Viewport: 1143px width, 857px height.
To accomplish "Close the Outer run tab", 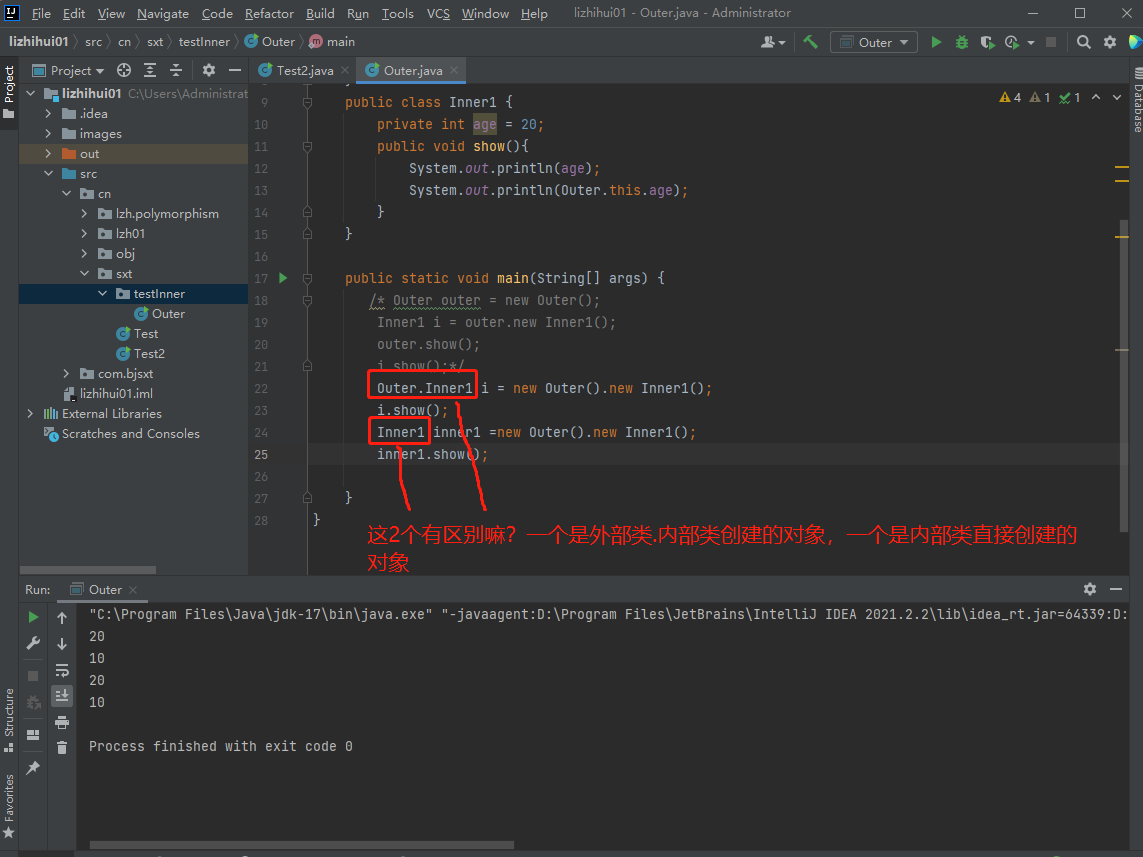I will [133, 590].
